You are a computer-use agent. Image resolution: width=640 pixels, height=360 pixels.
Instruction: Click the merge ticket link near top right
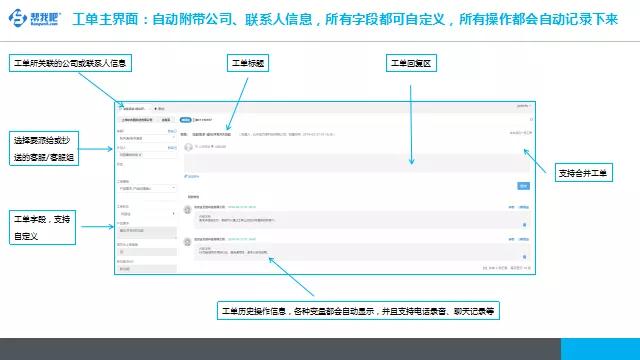click(521, 133)
